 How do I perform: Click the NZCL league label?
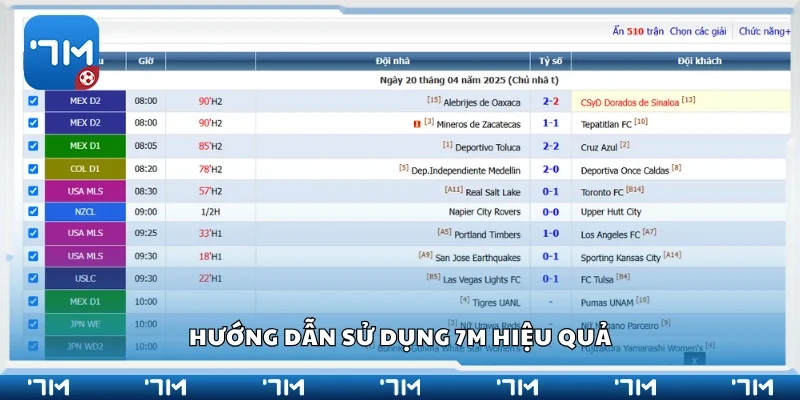85,211
